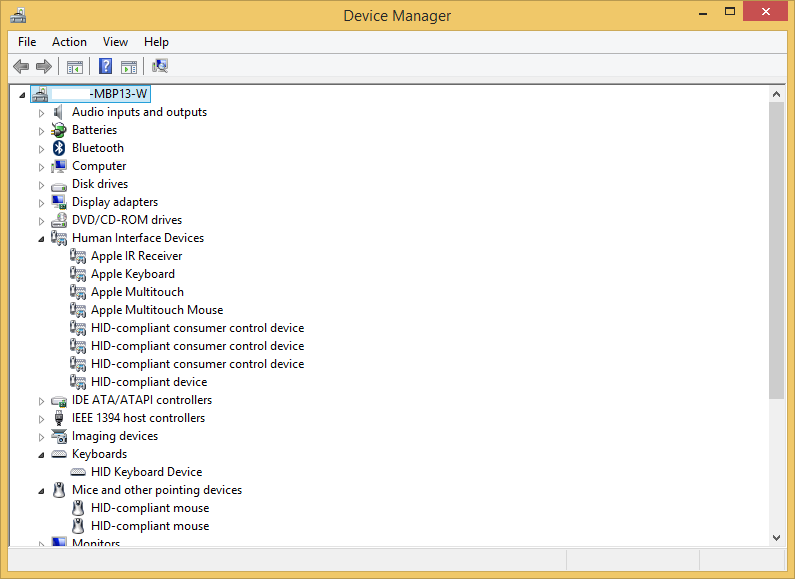Click the scrollbar up arrow
Screen dimensions: 795x579
coord(776,94)
